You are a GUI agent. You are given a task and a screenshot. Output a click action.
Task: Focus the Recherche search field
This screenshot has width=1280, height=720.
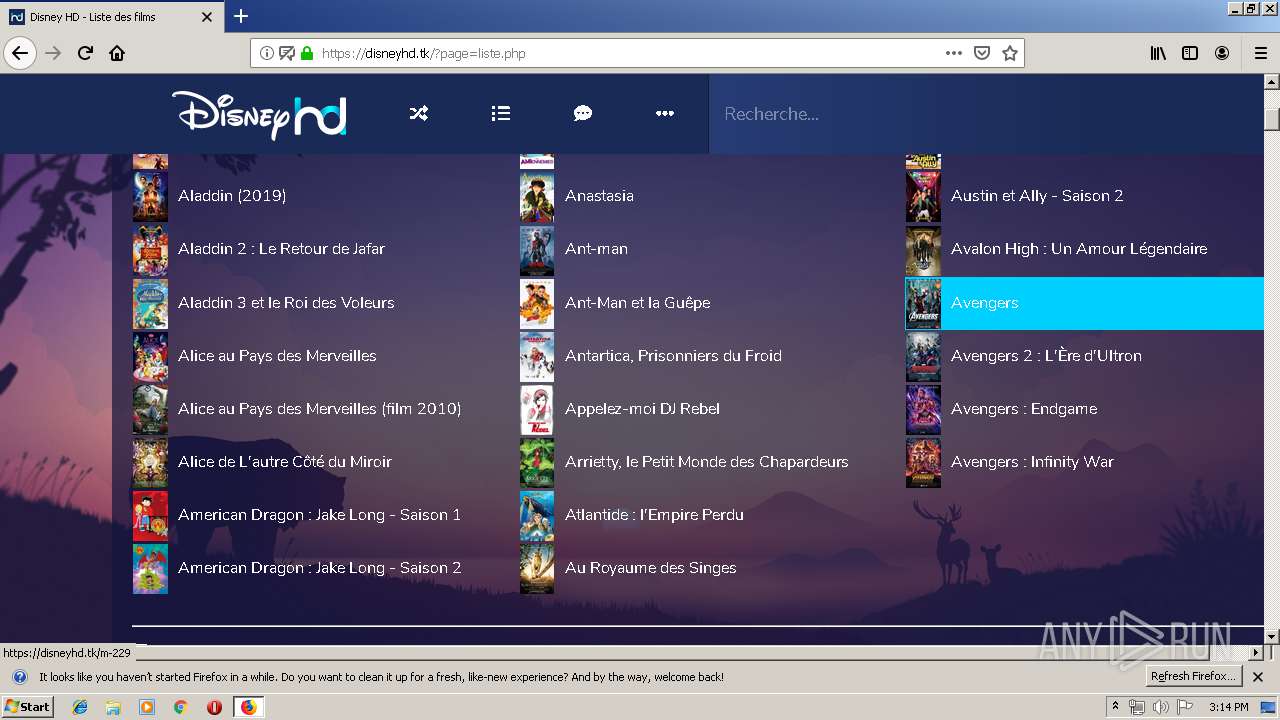[x=986, y=114]
